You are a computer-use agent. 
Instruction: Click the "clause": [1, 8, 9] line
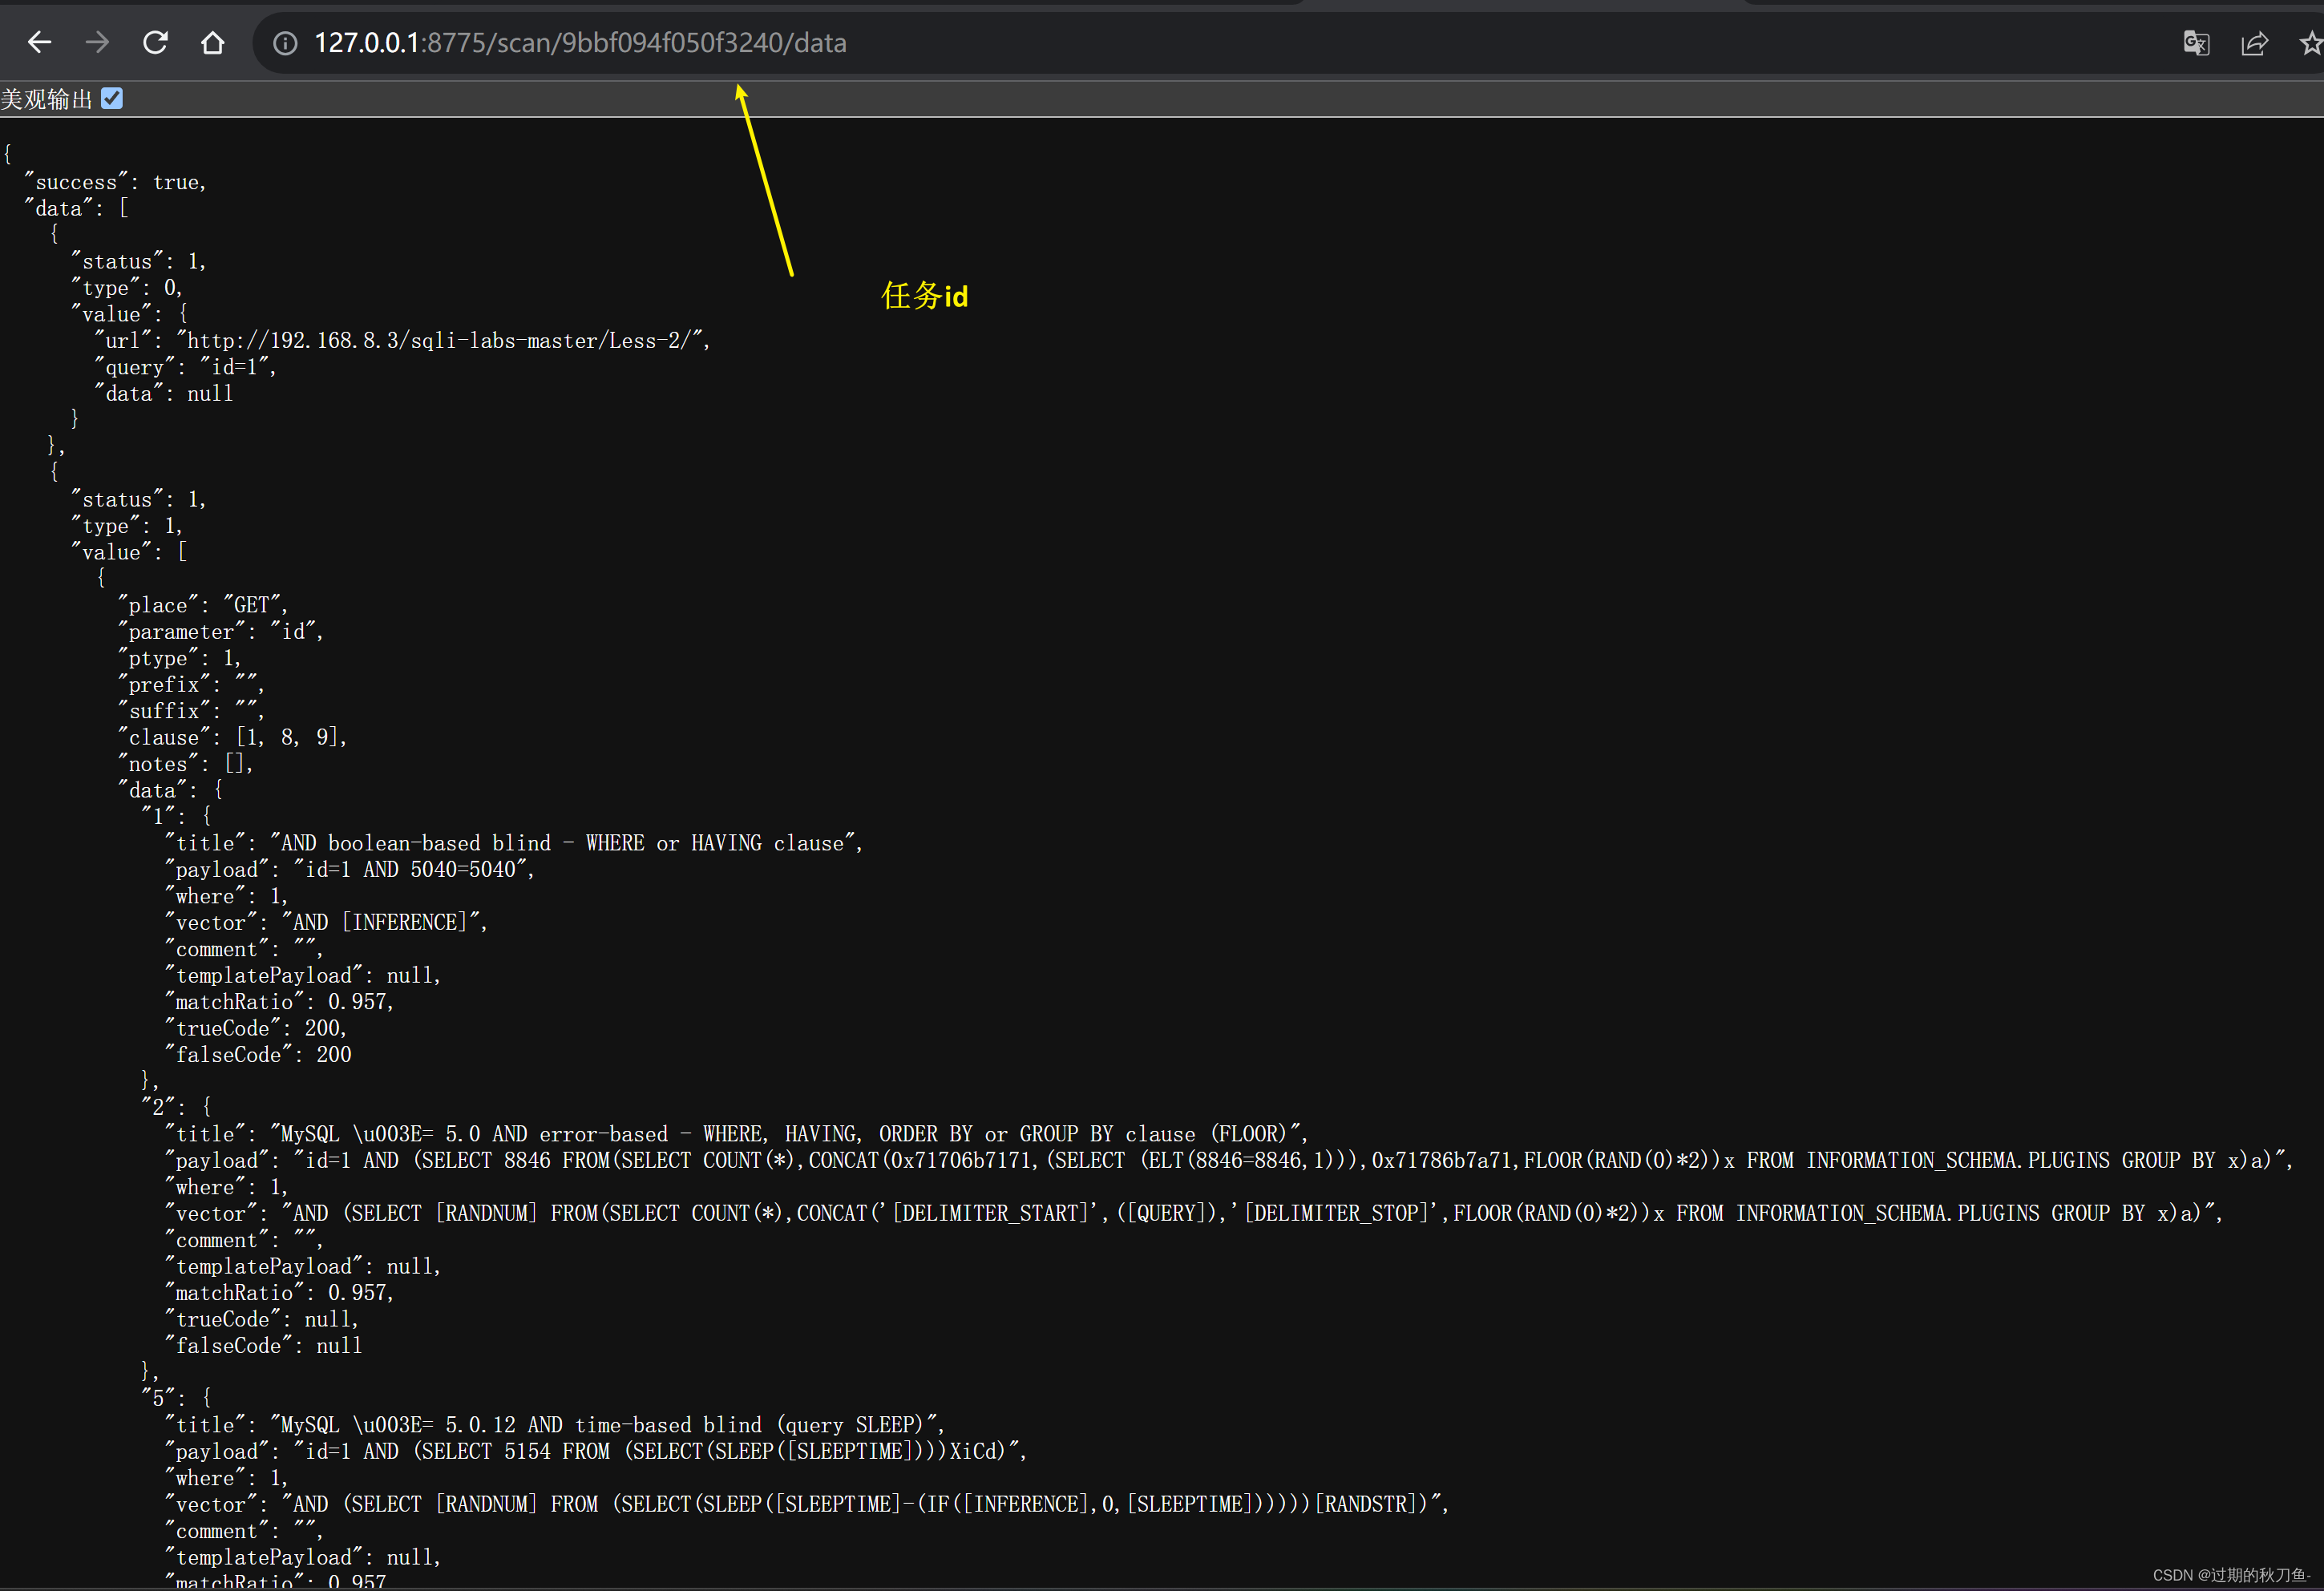[233, 737]
